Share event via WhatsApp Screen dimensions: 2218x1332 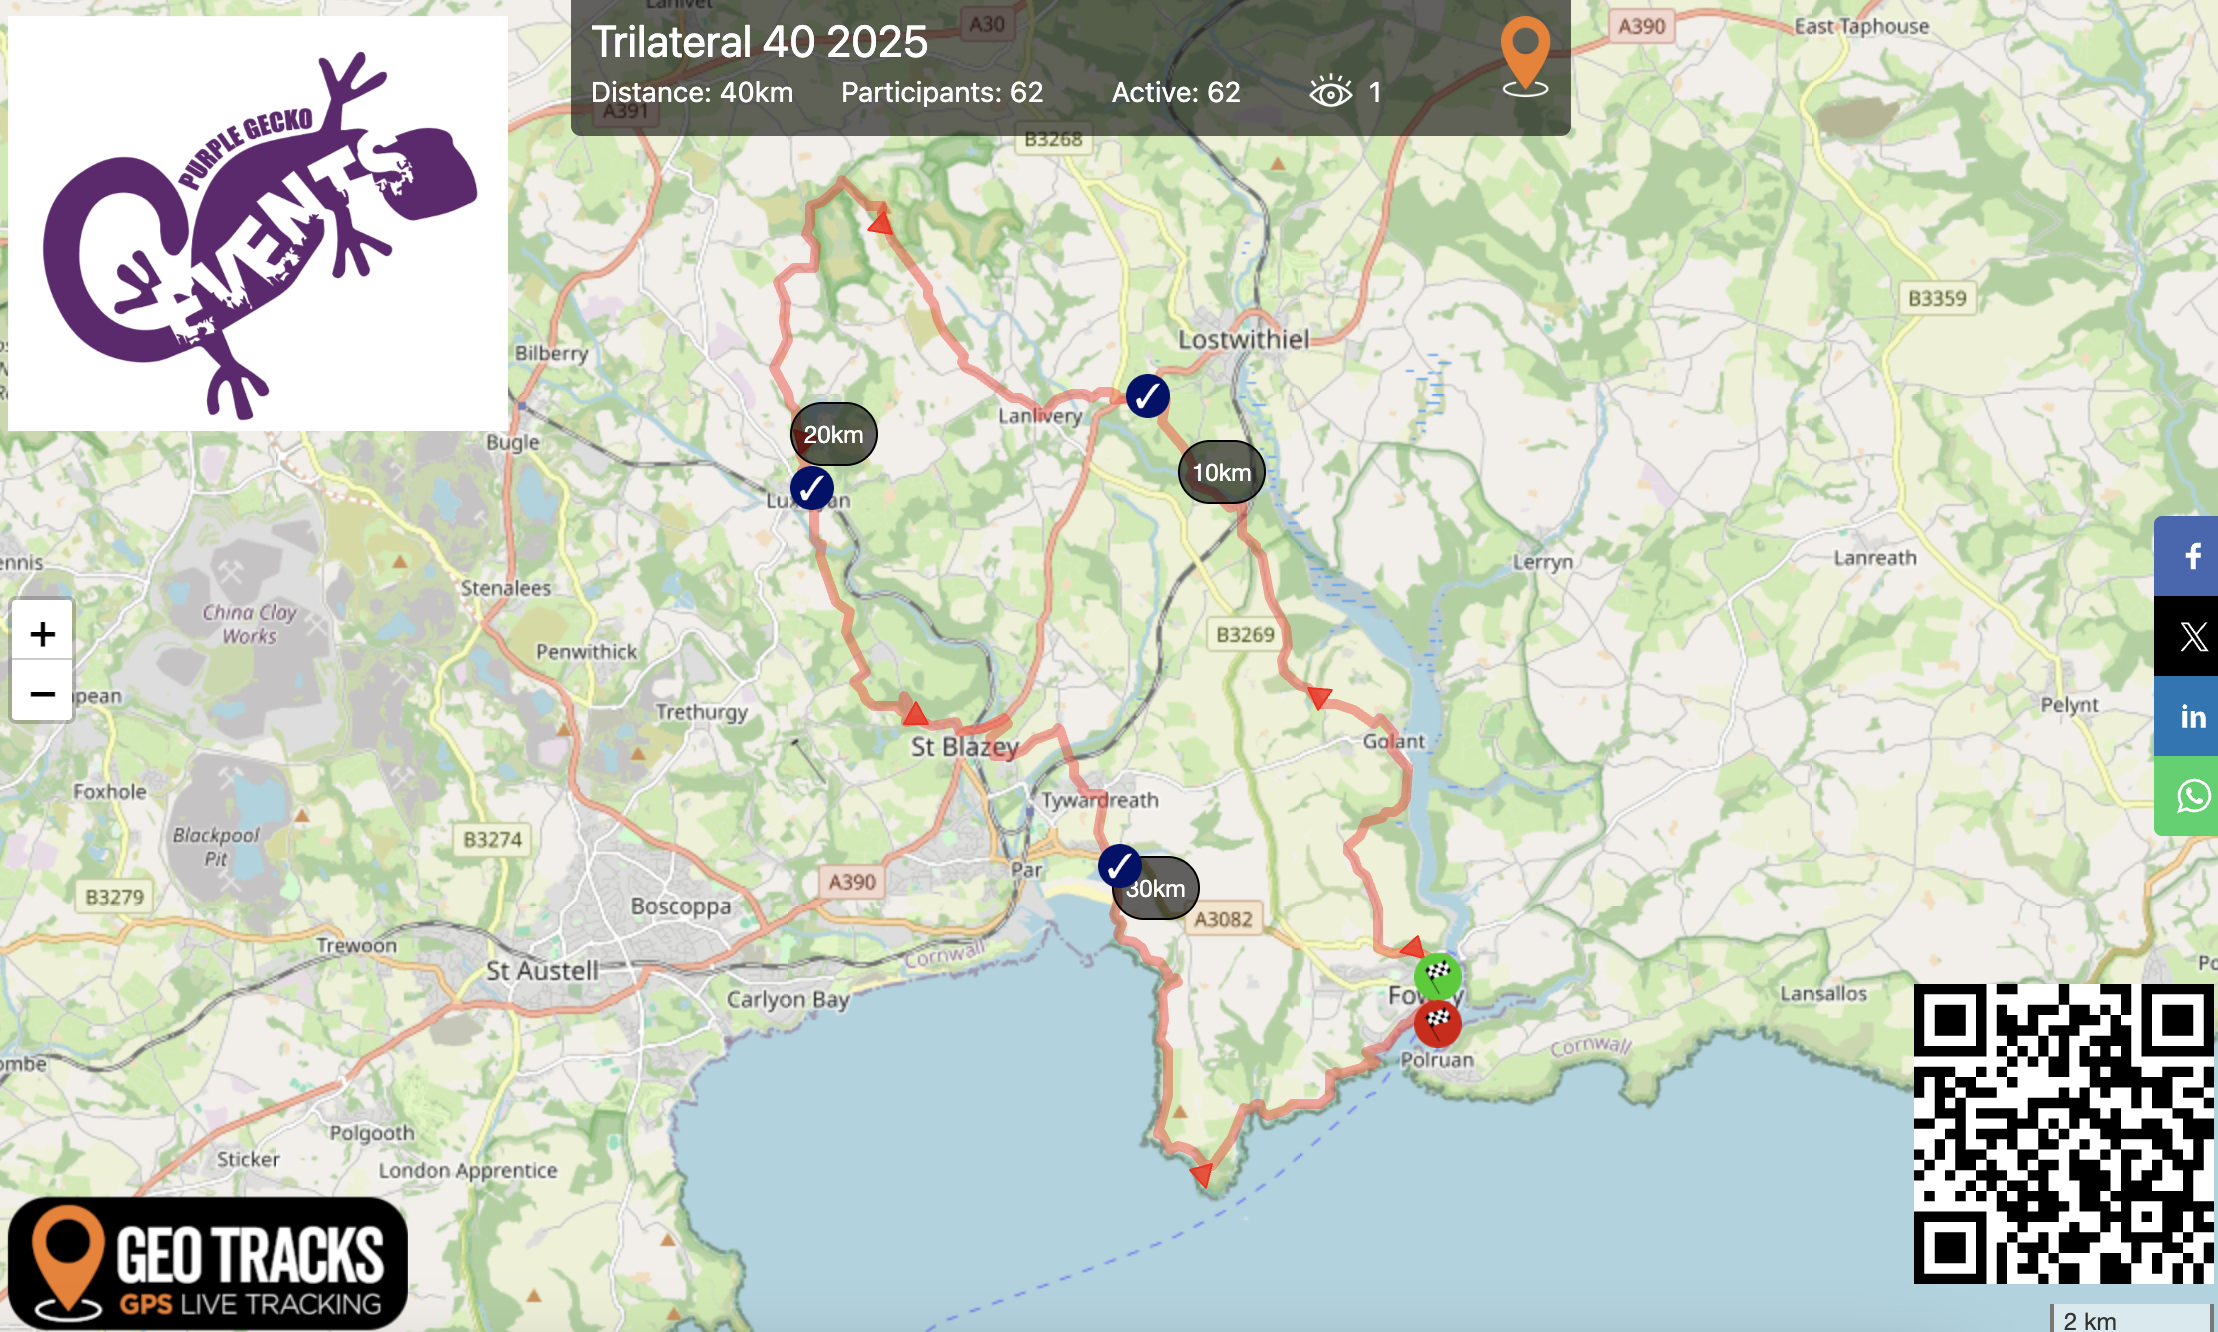(2192, 796)
